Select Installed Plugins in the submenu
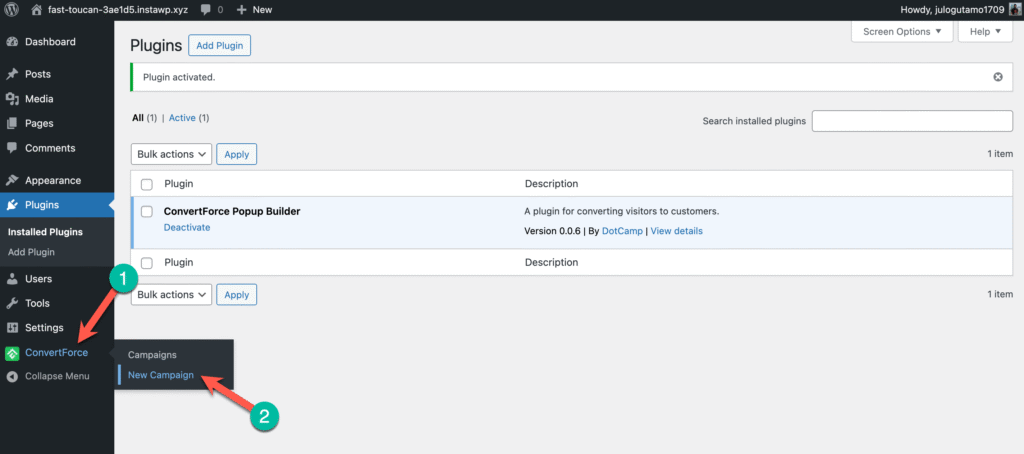Screen dimensions: 1024x454 click(45, 232)
